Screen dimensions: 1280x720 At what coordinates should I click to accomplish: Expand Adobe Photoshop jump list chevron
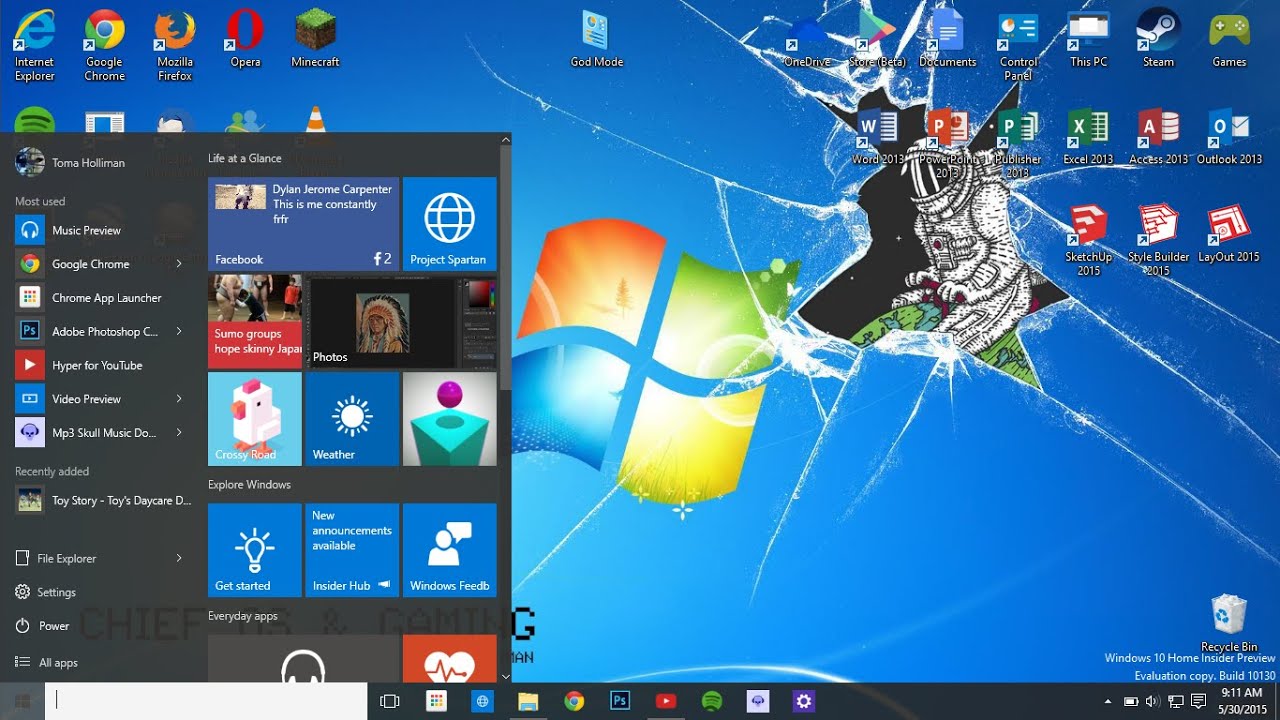pyautogui.click(x=179, y=331)
